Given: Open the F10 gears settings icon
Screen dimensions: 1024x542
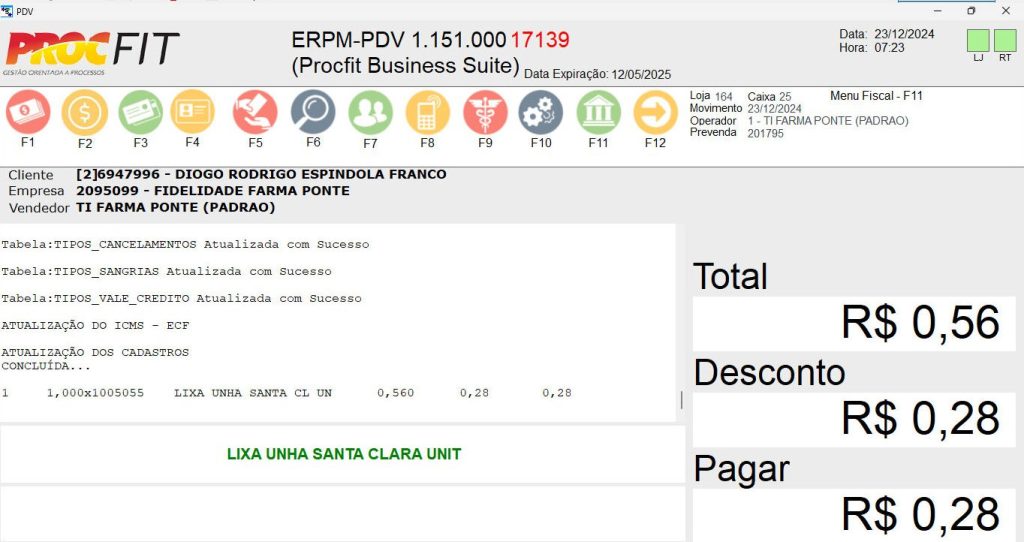Looking at the screenshot, I should 541,112.
